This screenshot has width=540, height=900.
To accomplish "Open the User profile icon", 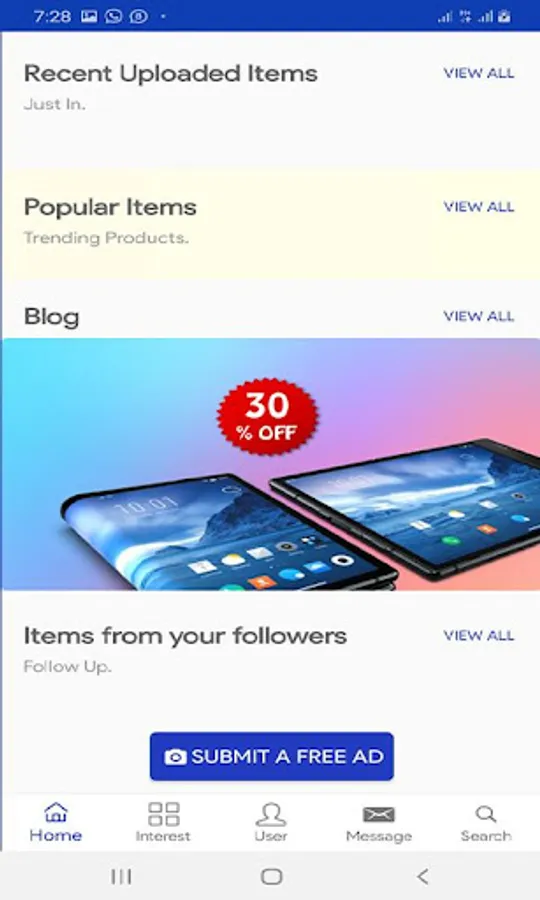I will coord(271,814).
